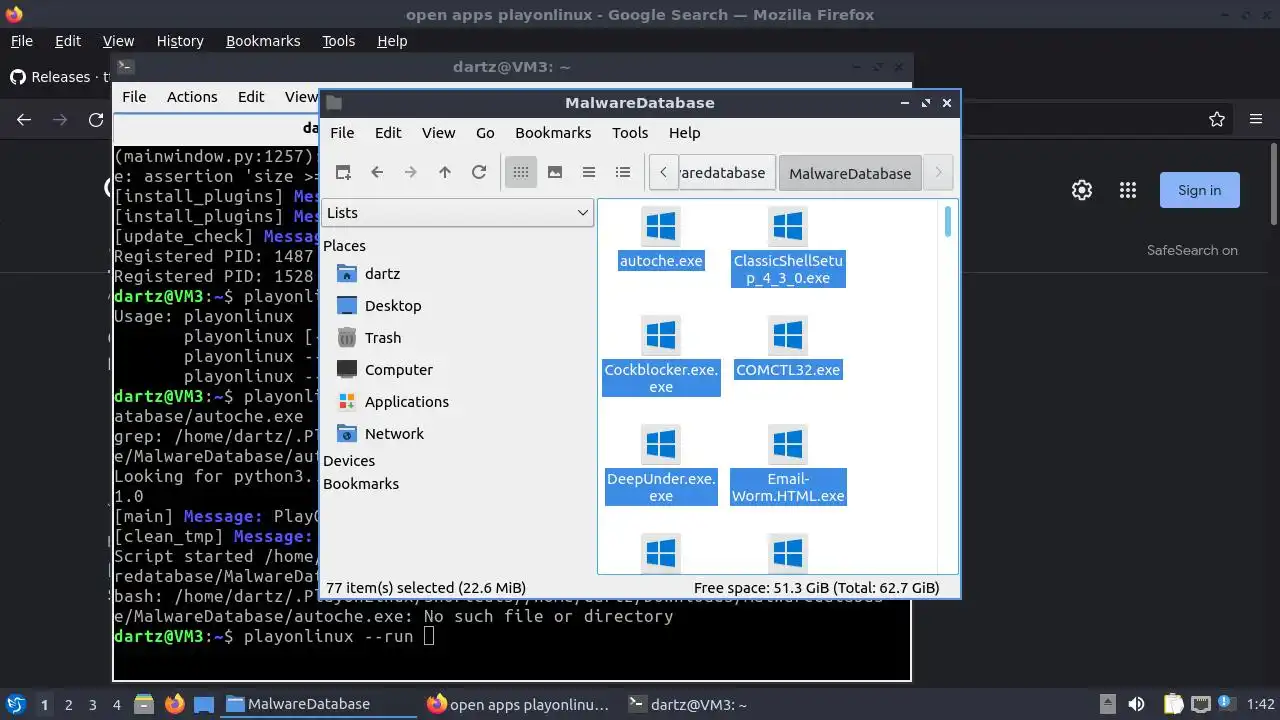Switch to icon view mode
Viewport: 1280px width, 720px height.
(x=521, y=172)
